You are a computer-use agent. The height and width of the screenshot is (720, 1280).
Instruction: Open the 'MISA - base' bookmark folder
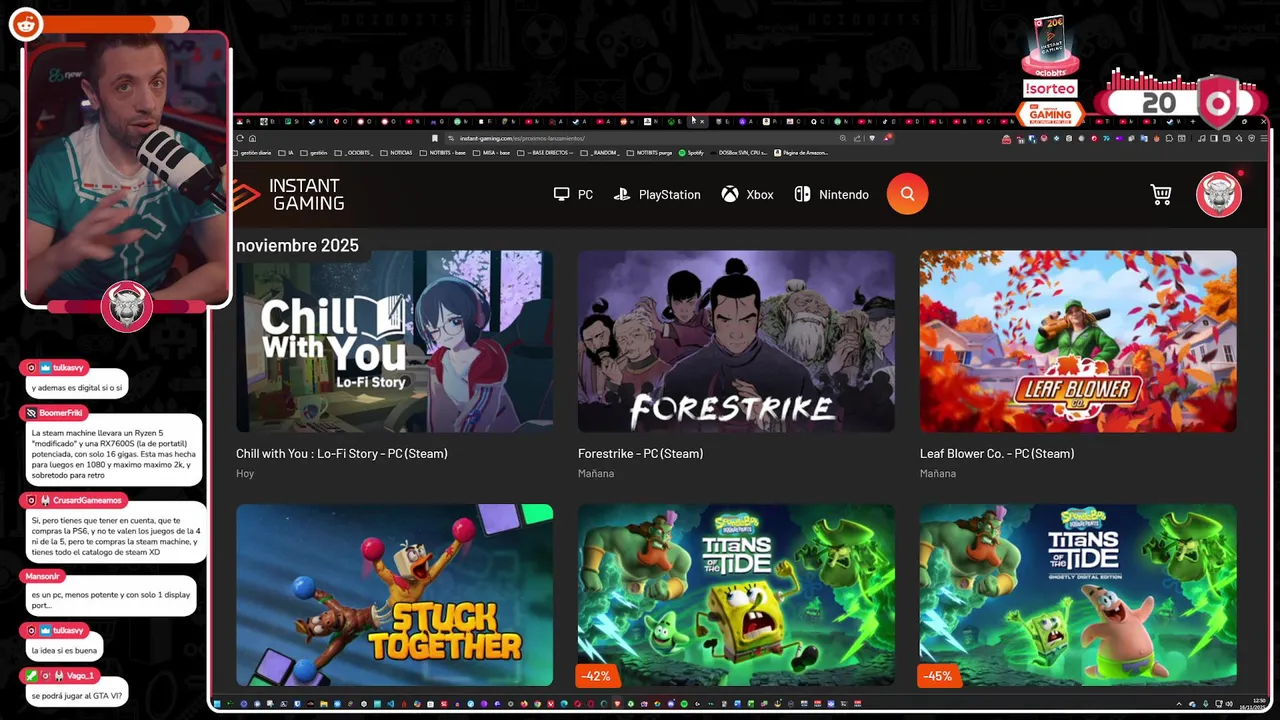pos(492,153)
